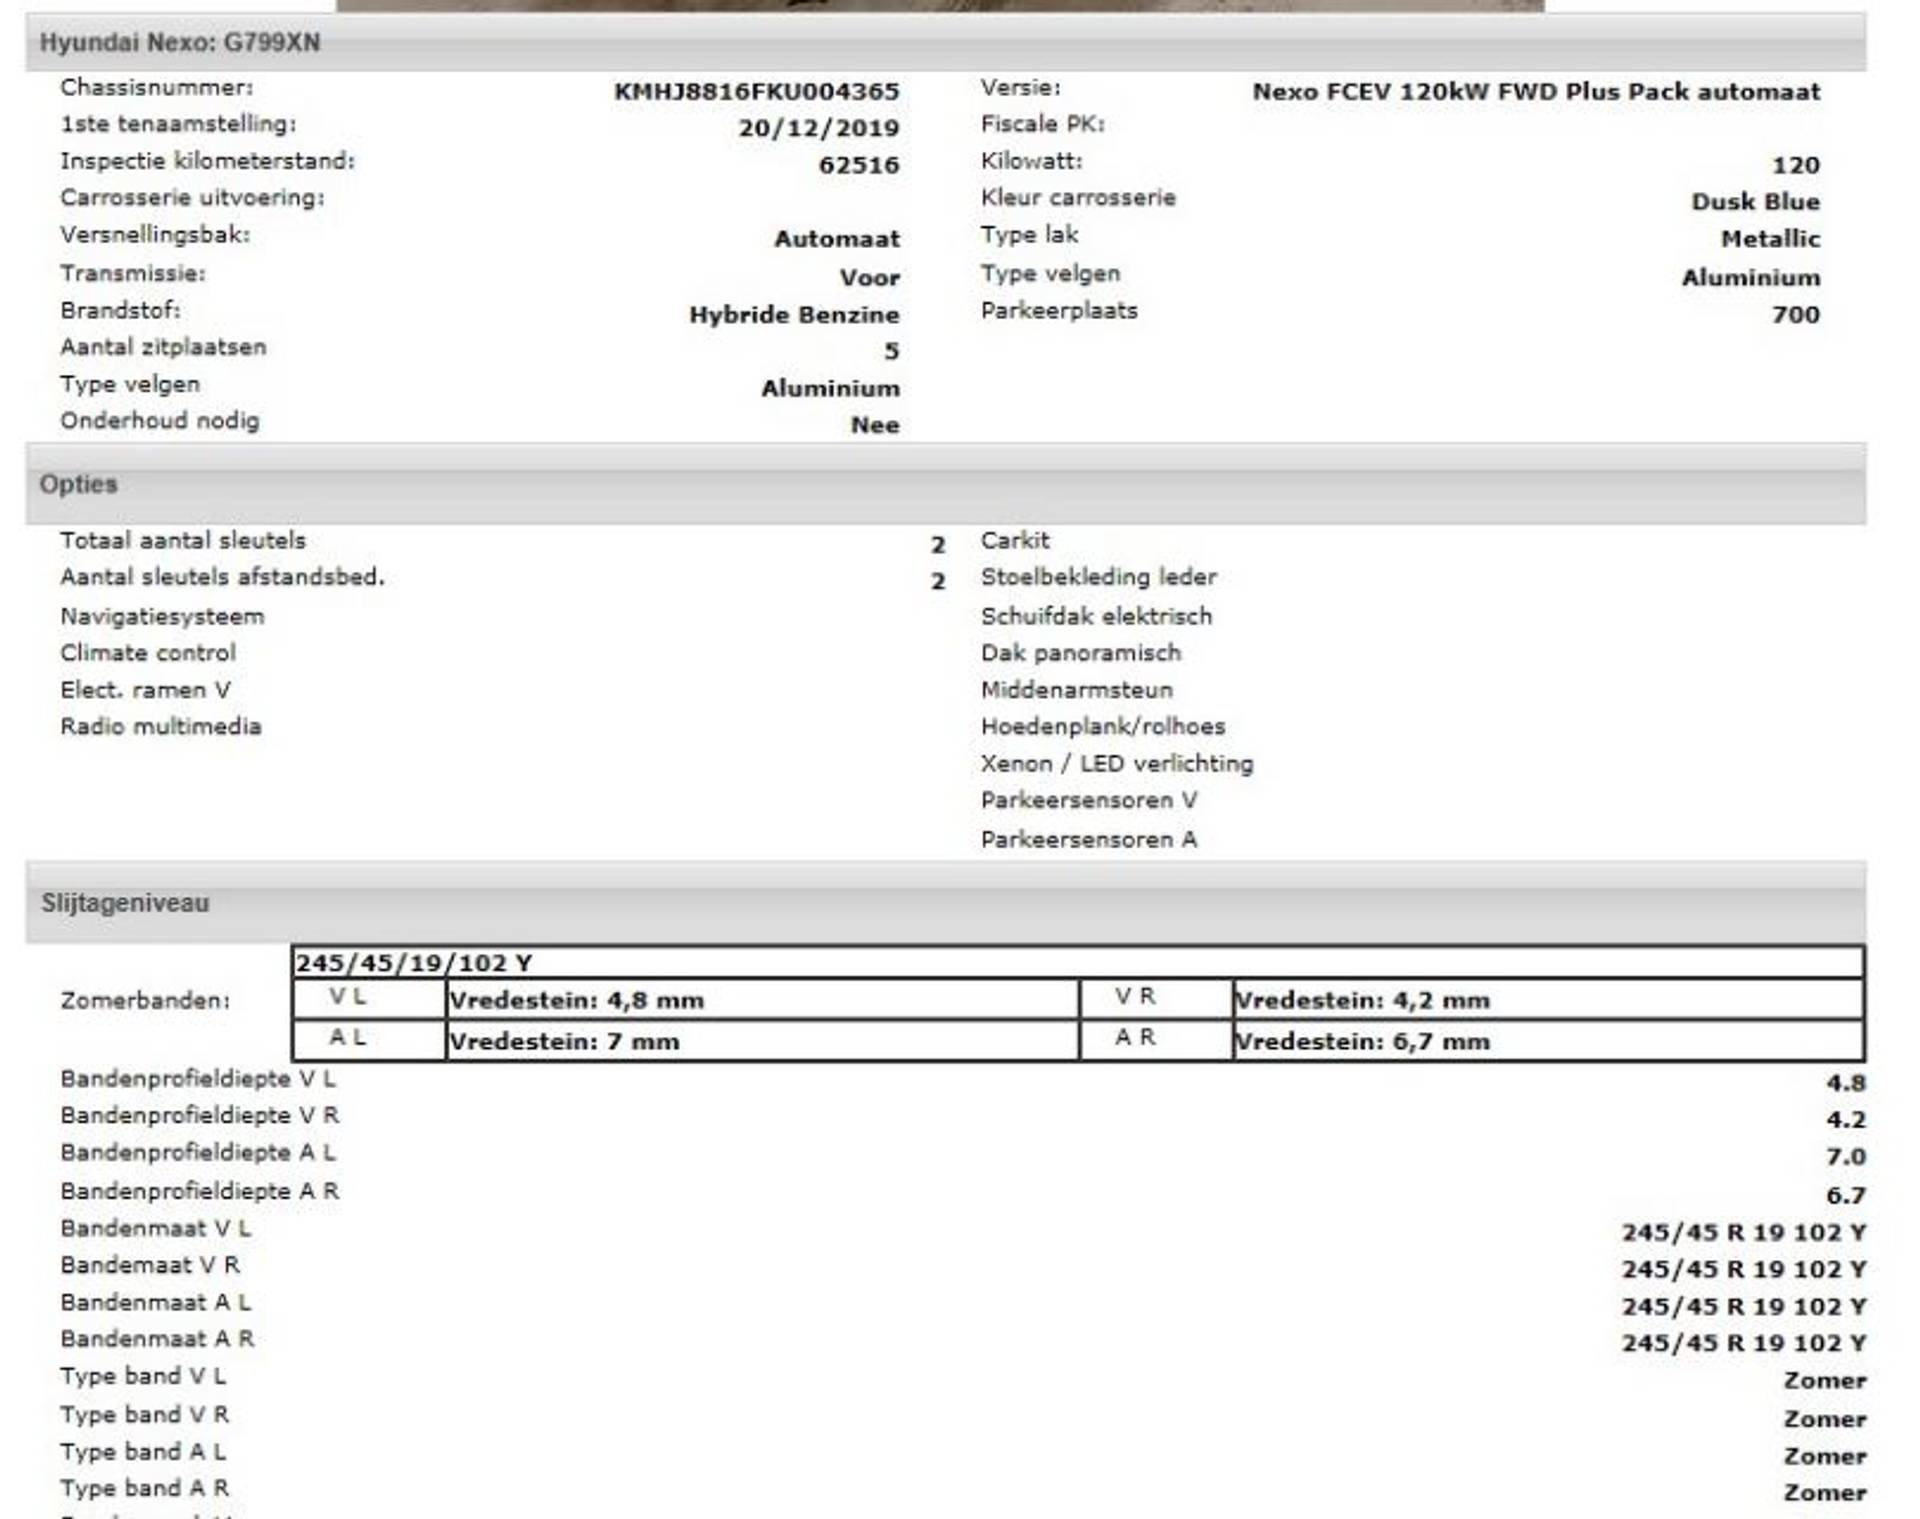
Task: Click the Hyundai Nexo: G799XN section header
Action: (180, 43)
